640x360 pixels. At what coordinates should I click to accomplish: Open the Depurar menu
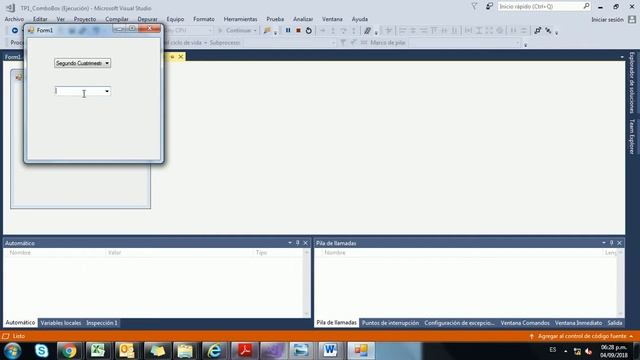coord(147,19)
